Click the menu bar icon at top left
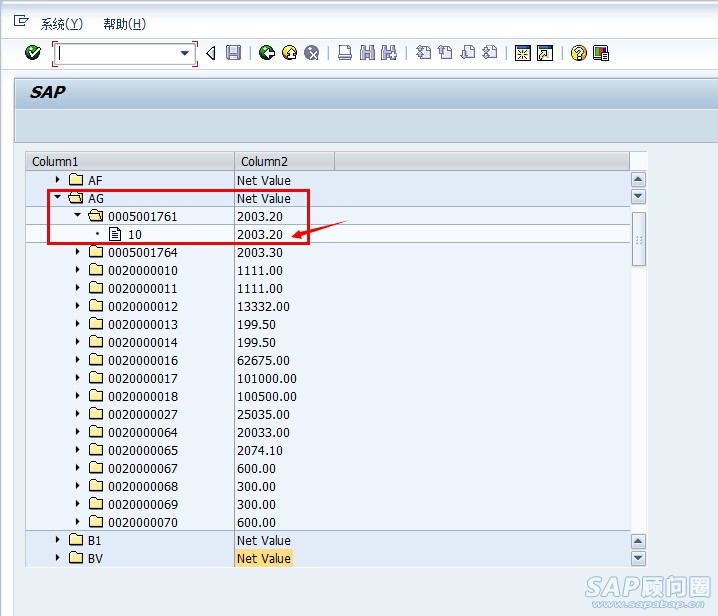Screen dimensions: 718x616 (x=21, y=21)
